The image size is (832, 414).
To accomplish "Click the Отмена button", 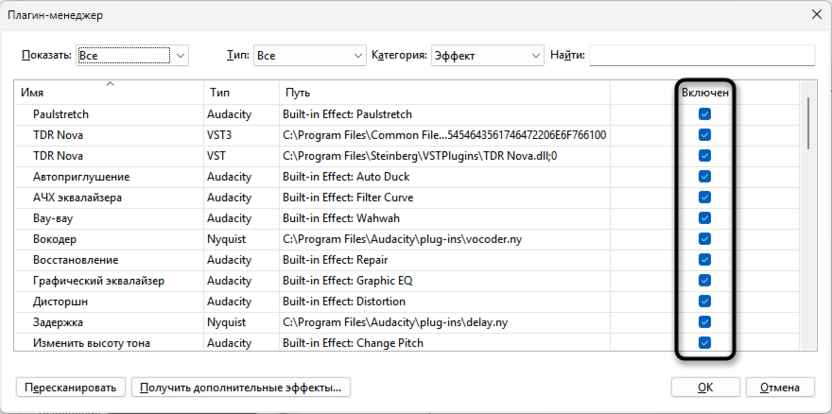I will [780, 387].
